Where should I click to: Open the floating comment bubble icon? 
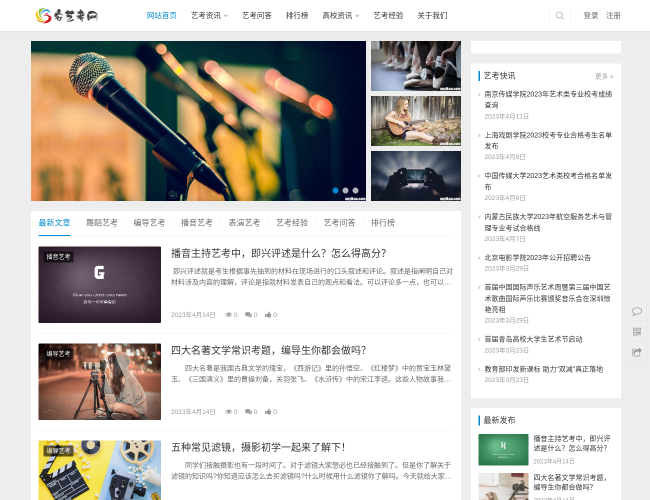point(637,311)
